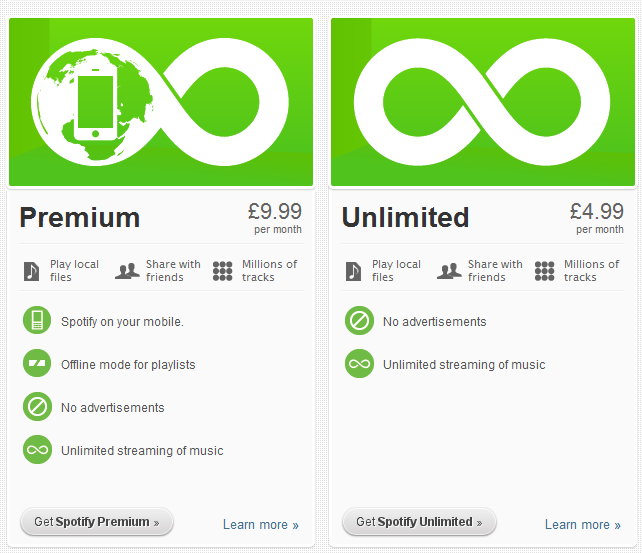Click the Unlimited Millions of tracks grid icon

(x=545, y=271)
